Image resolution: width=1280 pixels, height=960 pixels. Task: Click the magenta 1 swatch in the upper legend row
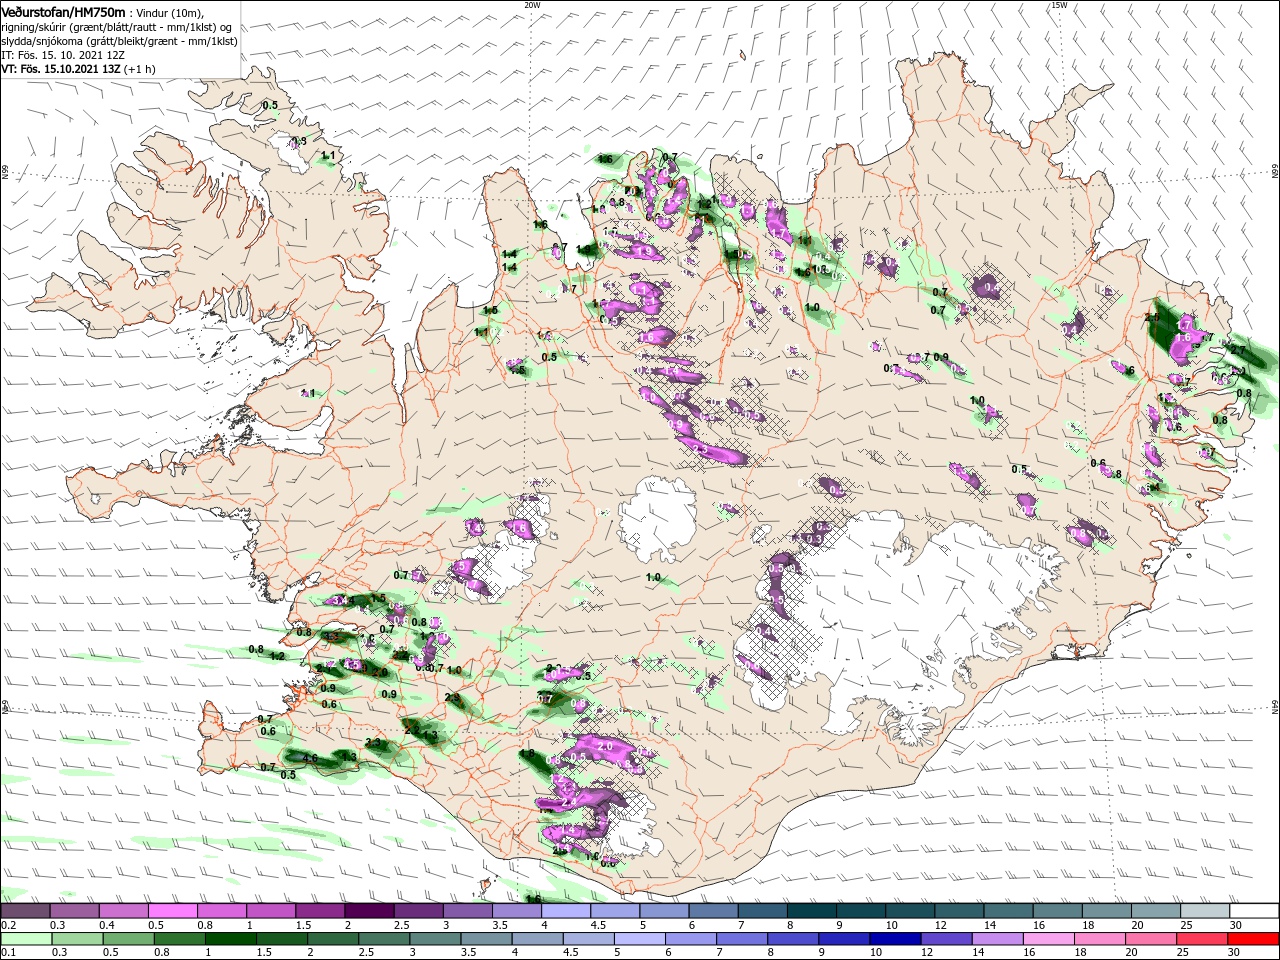pos(270,911)
